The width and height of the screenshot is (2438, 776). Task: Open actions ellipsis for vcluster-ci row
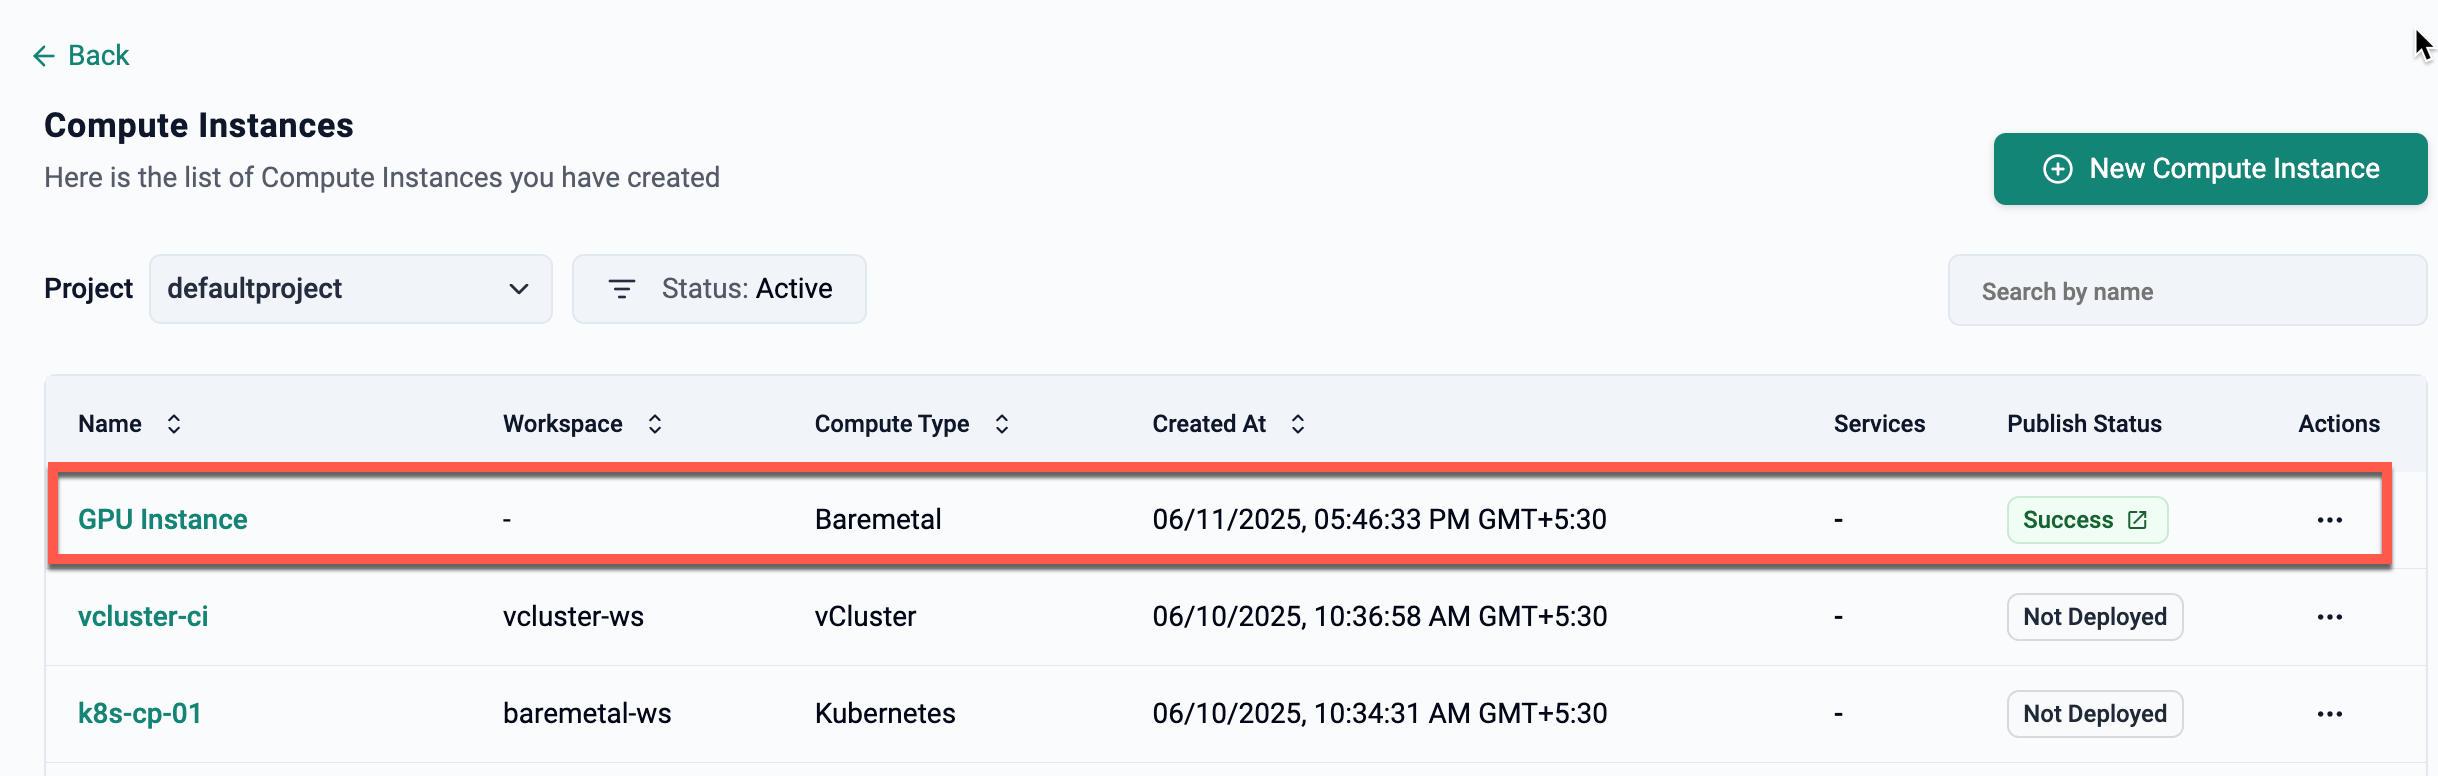tap(2329, 617)
